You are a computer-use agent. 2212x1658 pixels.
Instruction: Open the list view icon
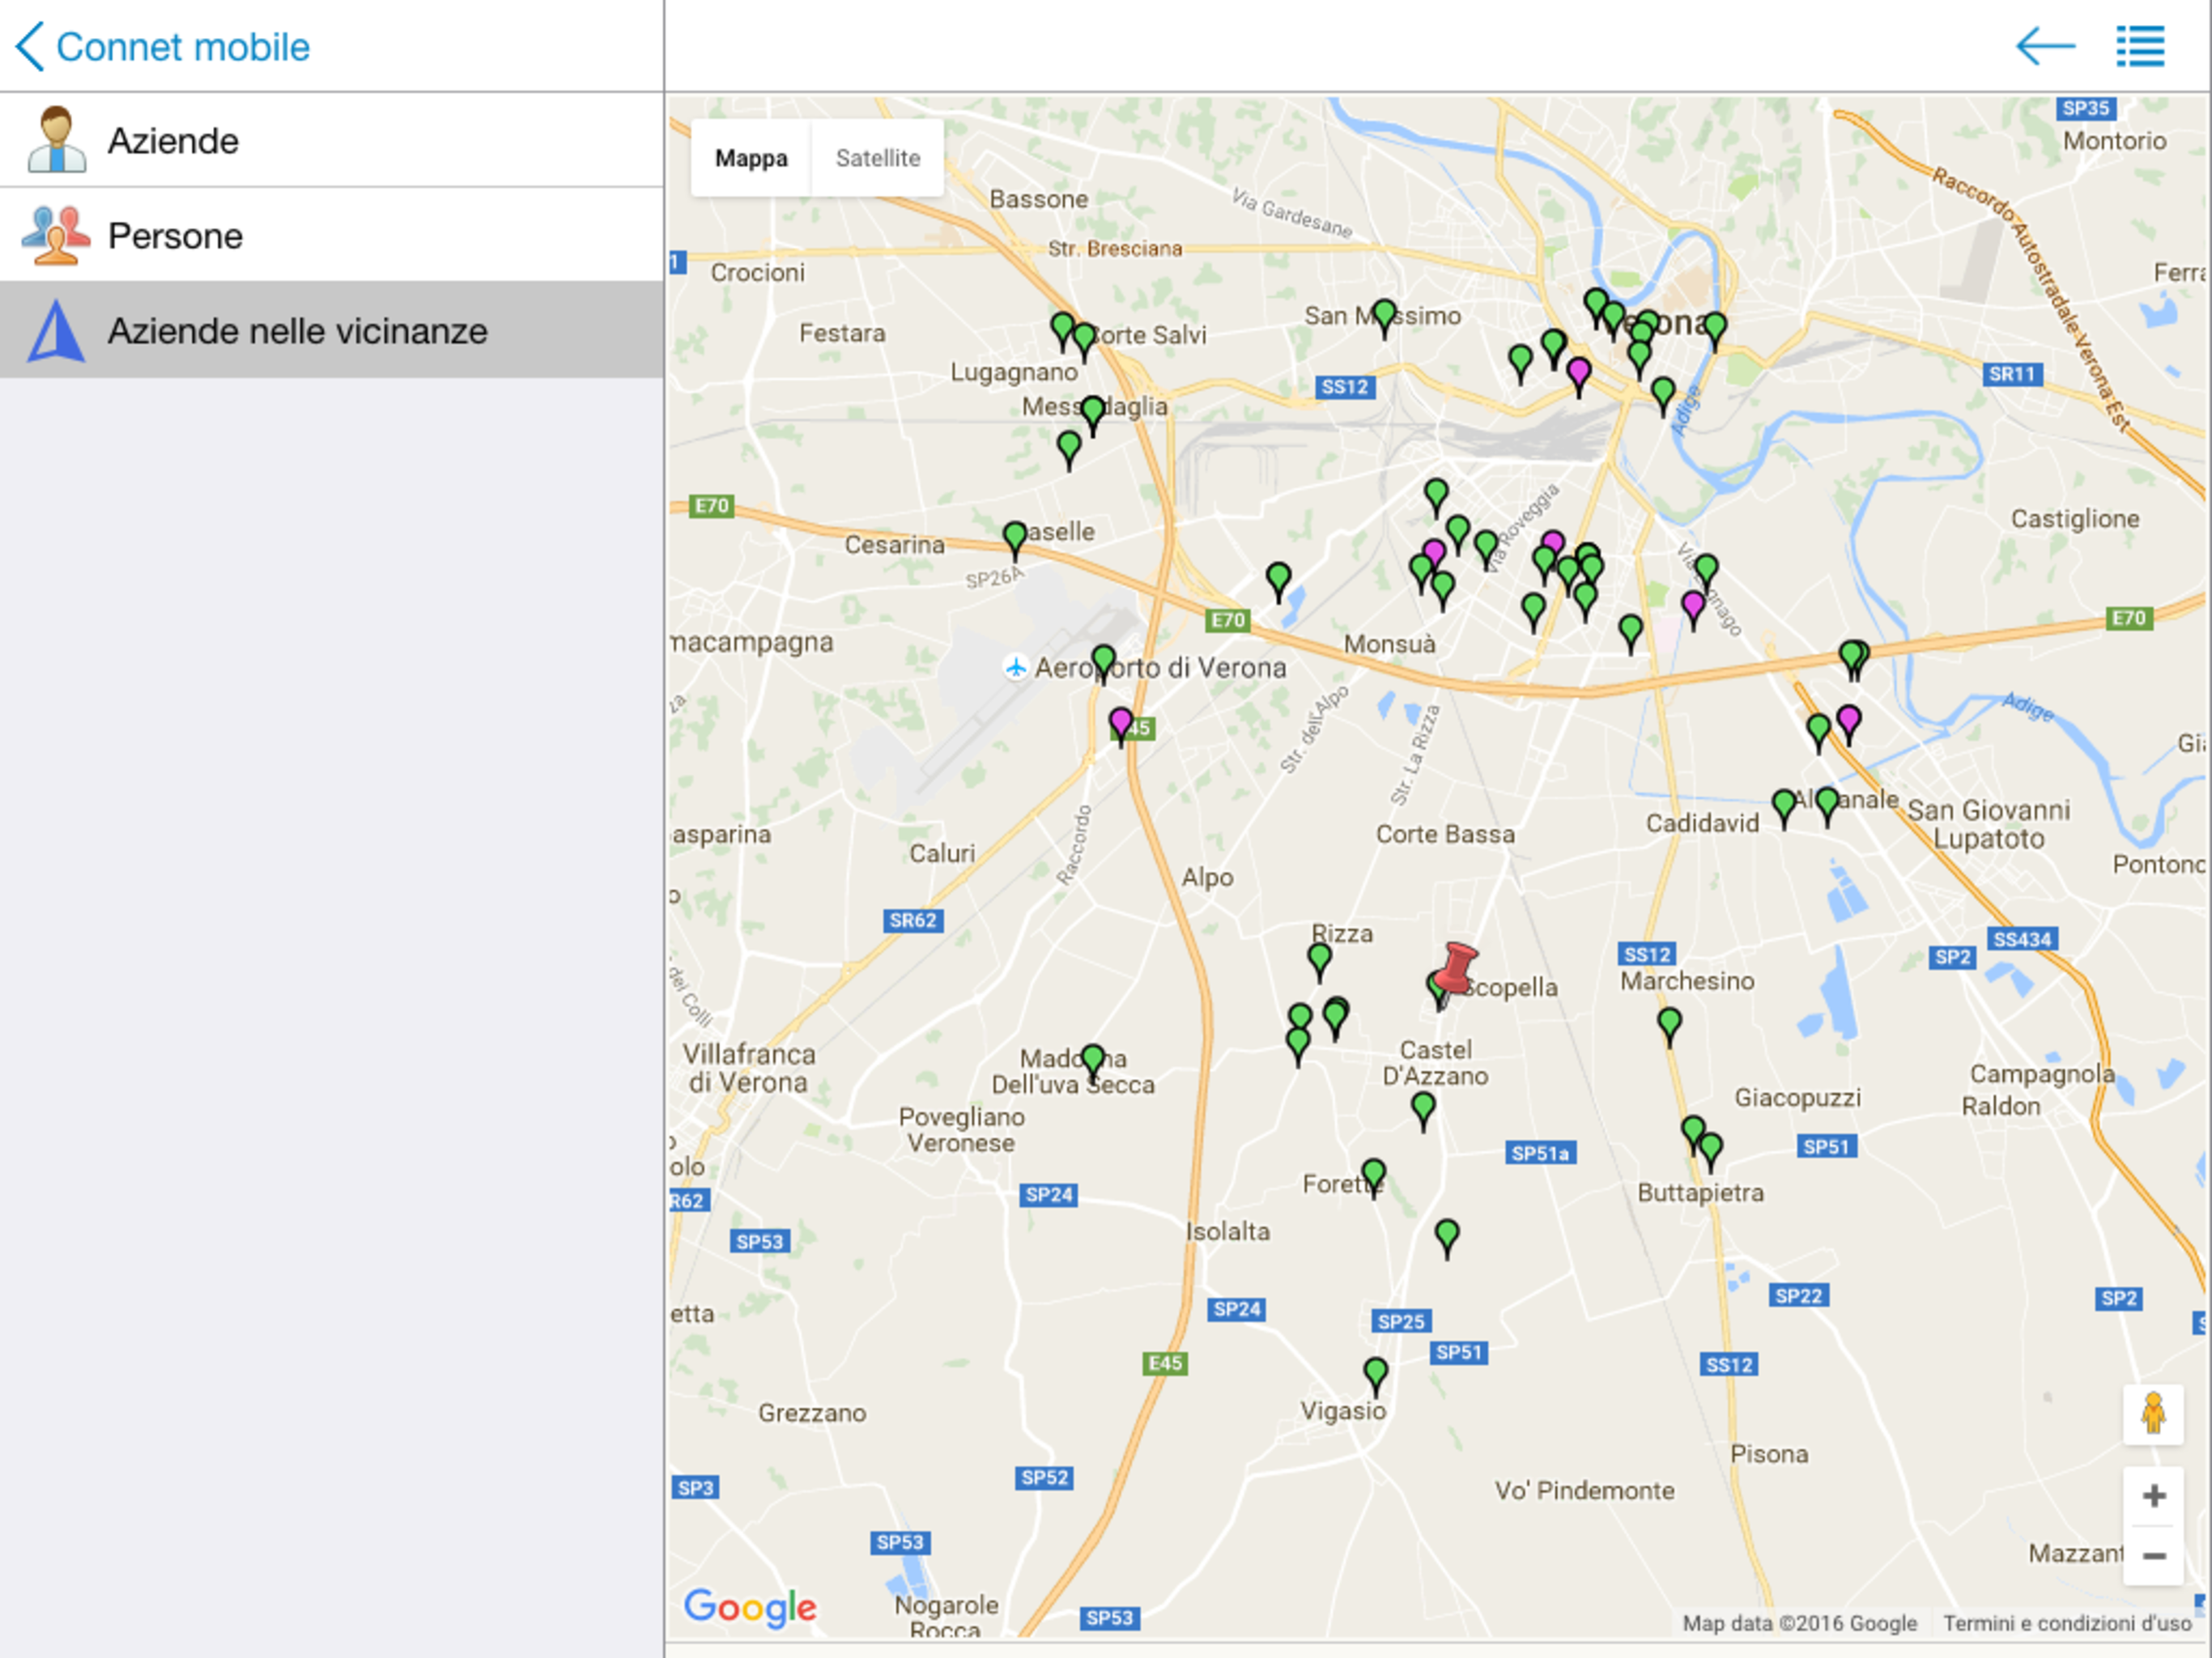tap(2140, 46)
